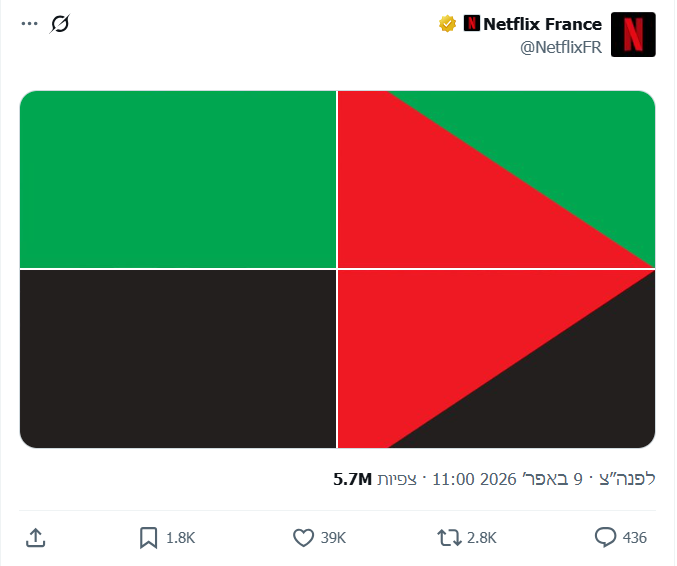Image resolution: width=677 pixels, height=566 pixels.
Task: Open the Netflix France display name
Action: pyautogui.click(x=542, y=24)
